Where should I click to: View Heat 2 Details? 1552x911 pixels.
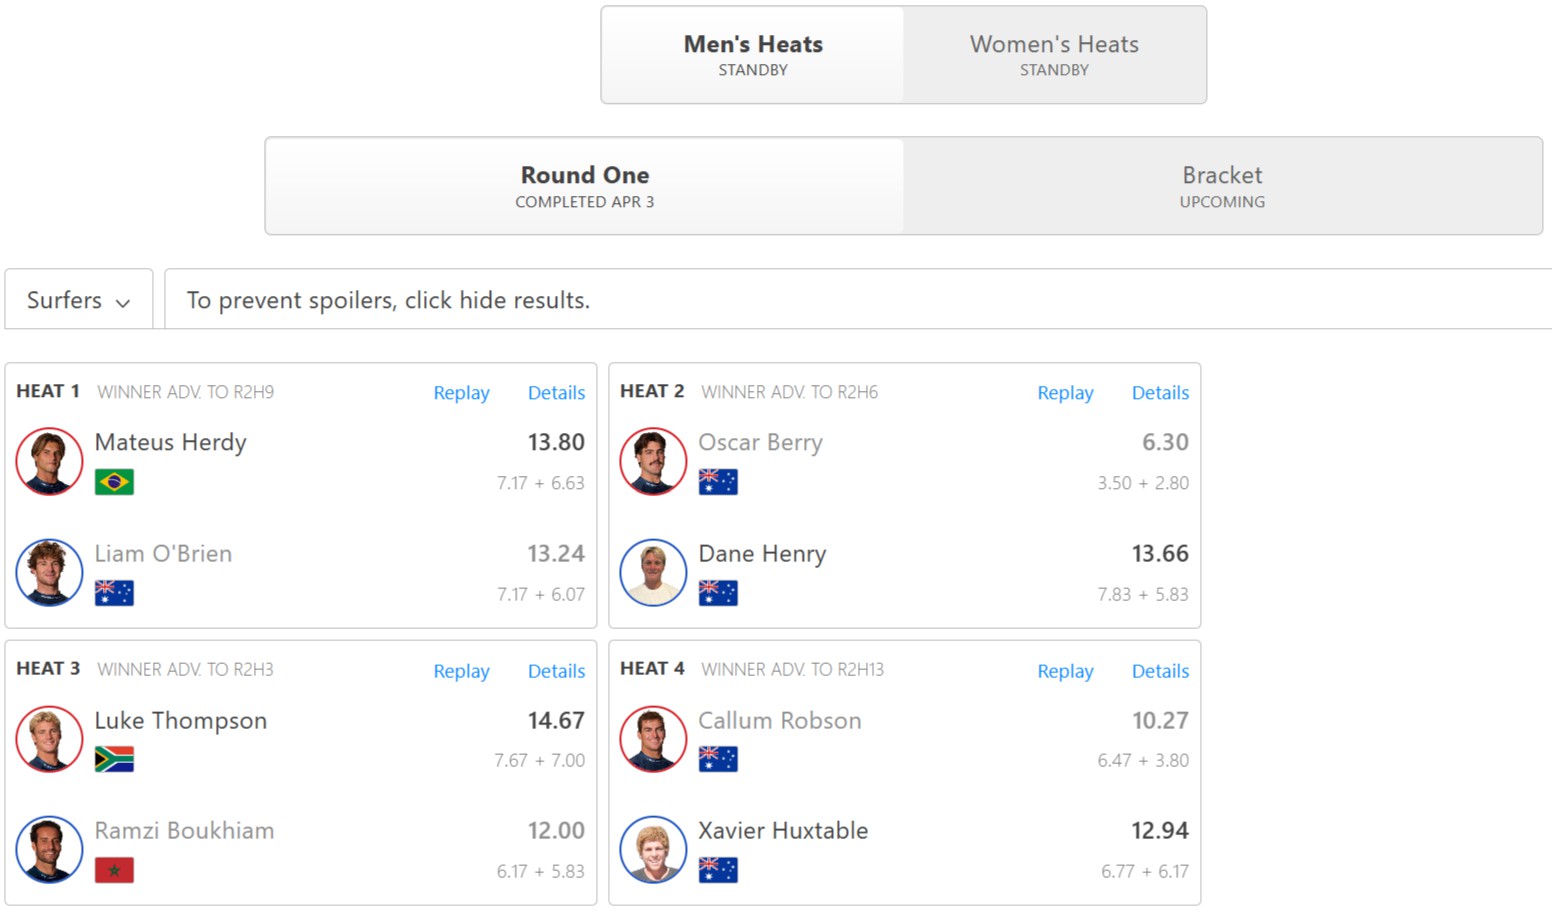tap(1160, 393)
